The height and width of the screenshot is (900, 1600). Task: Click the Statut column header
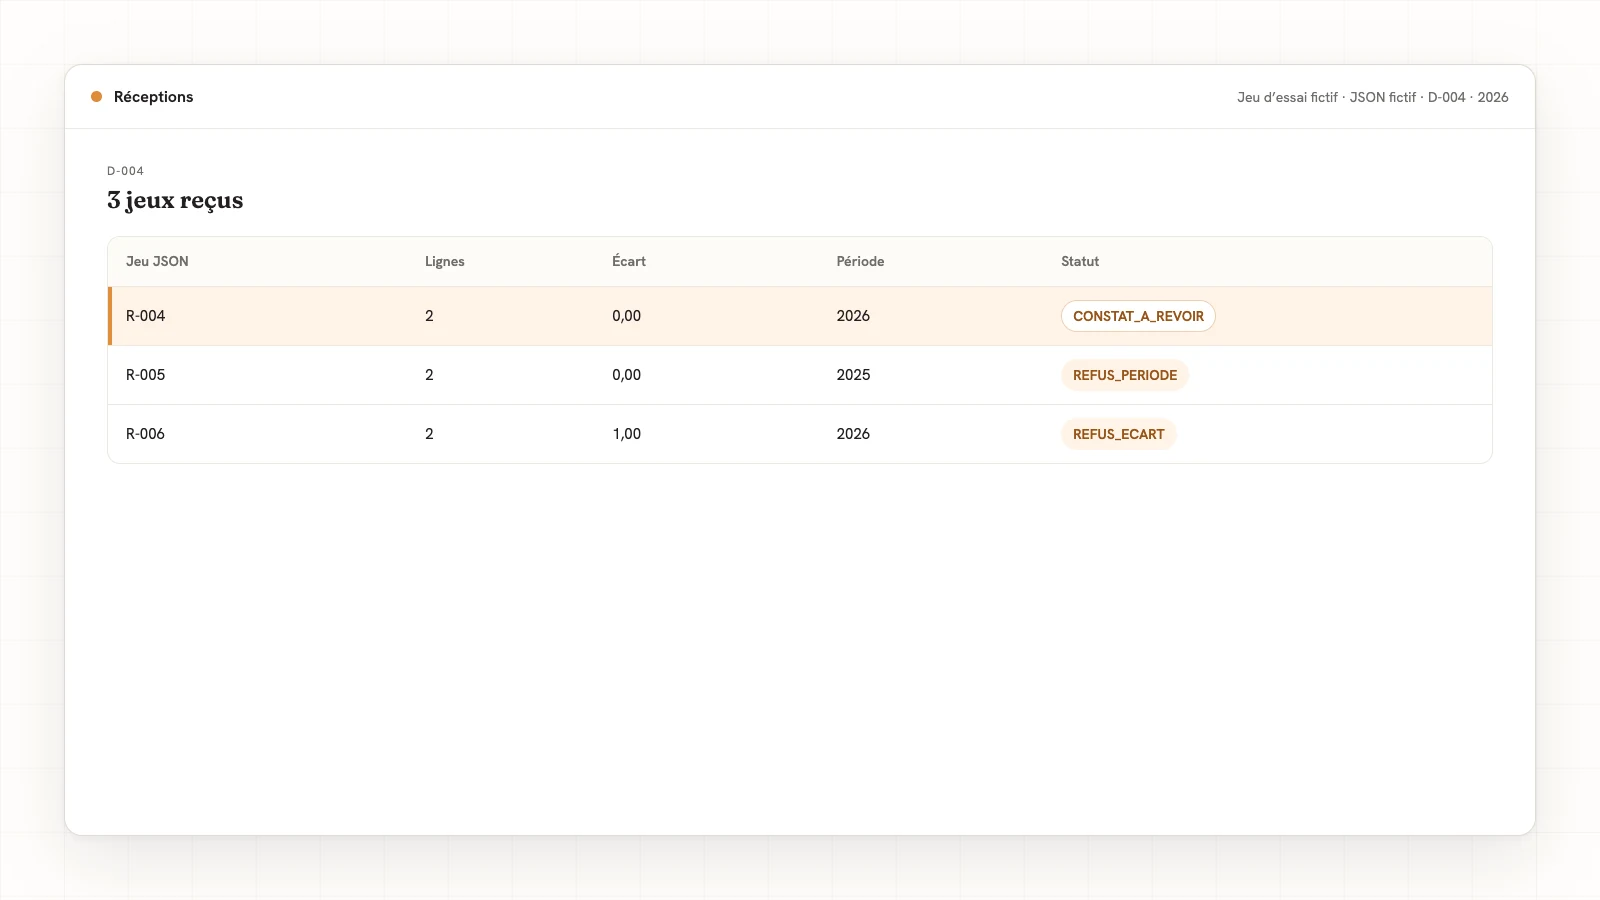coord(1080,261)
